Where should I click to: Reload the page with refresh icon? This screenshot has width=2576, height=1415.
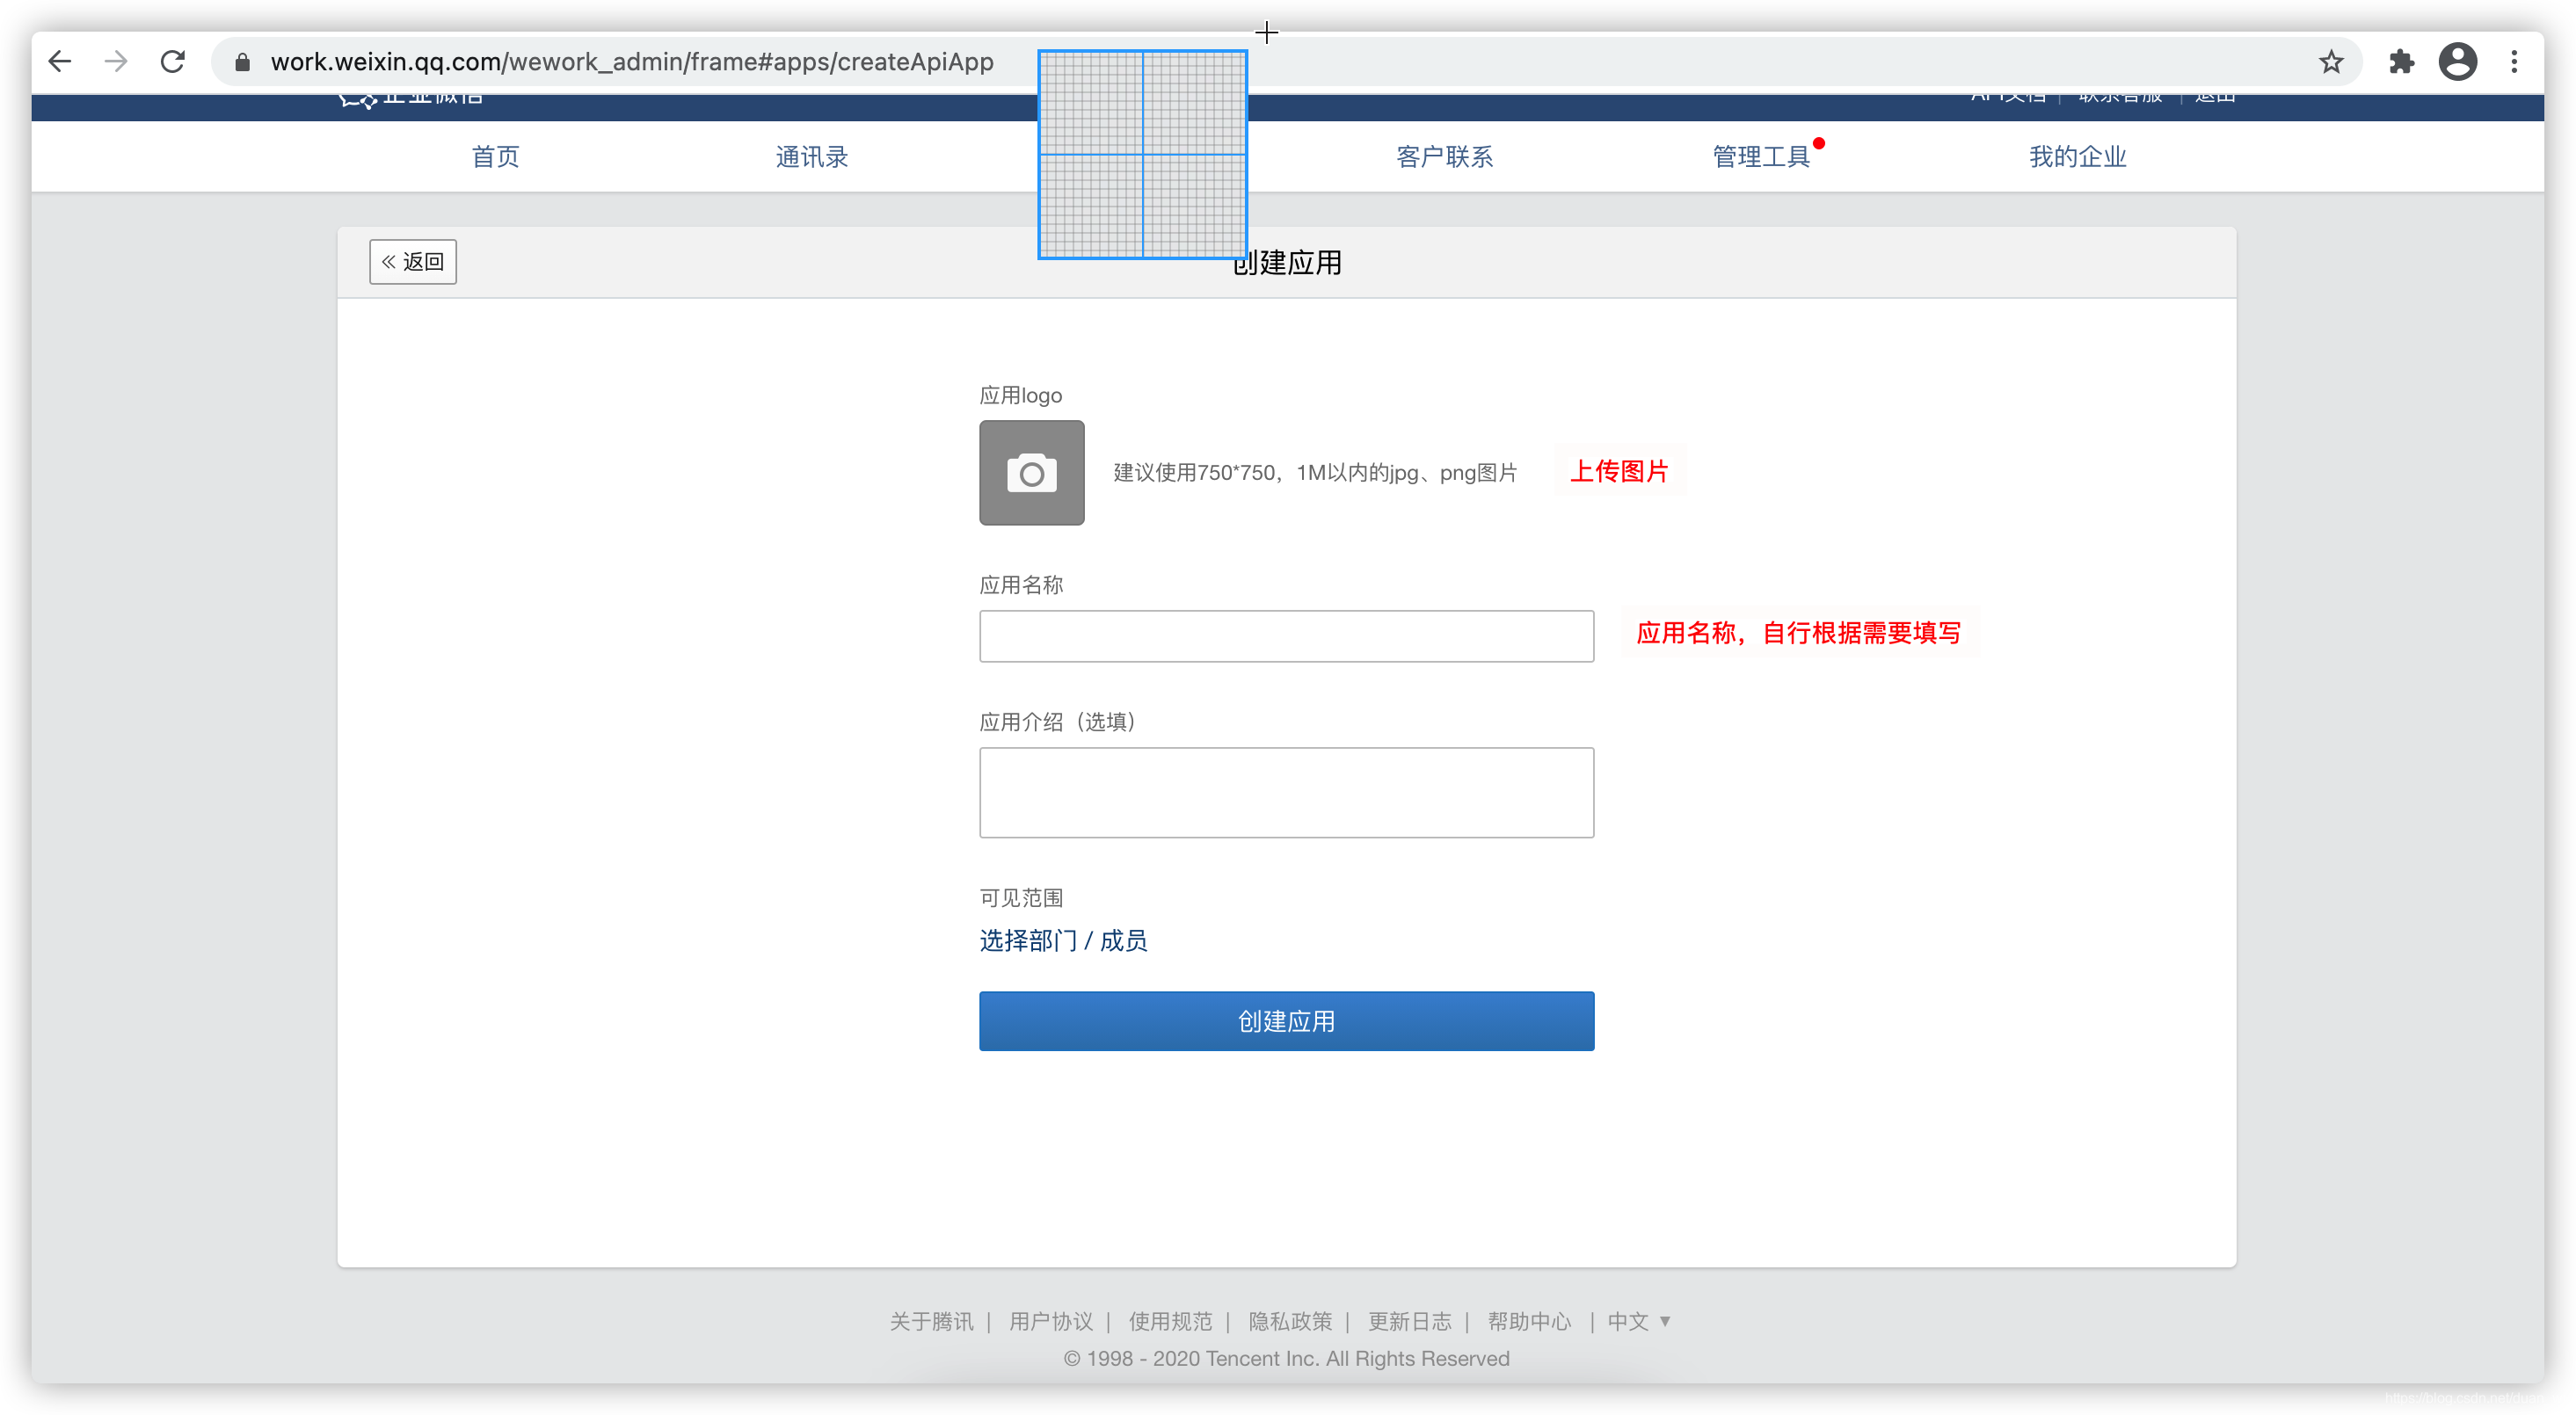[173, 62]
